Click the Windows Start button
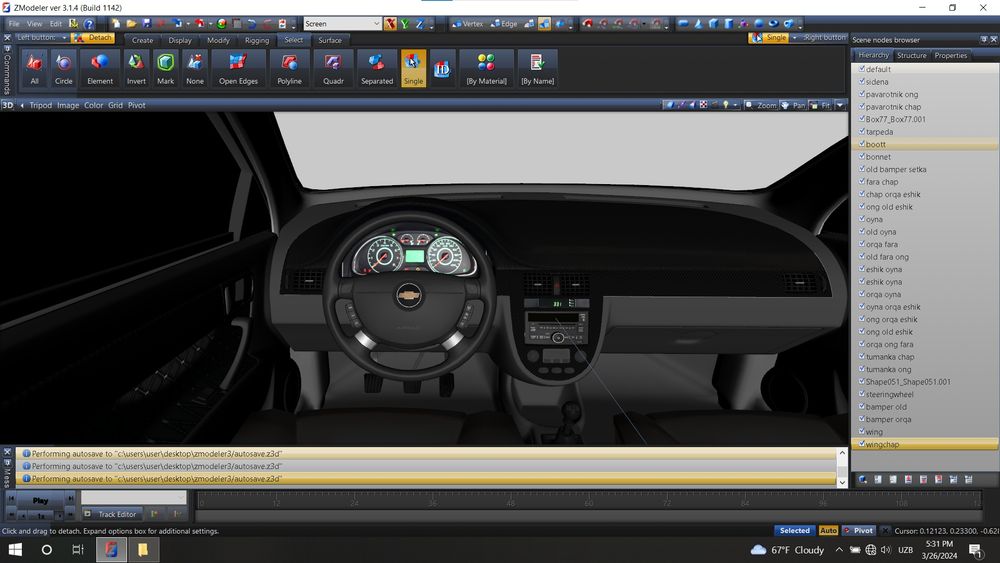Viewport: 1000px width, 563px height. click(x=15, y=550)
